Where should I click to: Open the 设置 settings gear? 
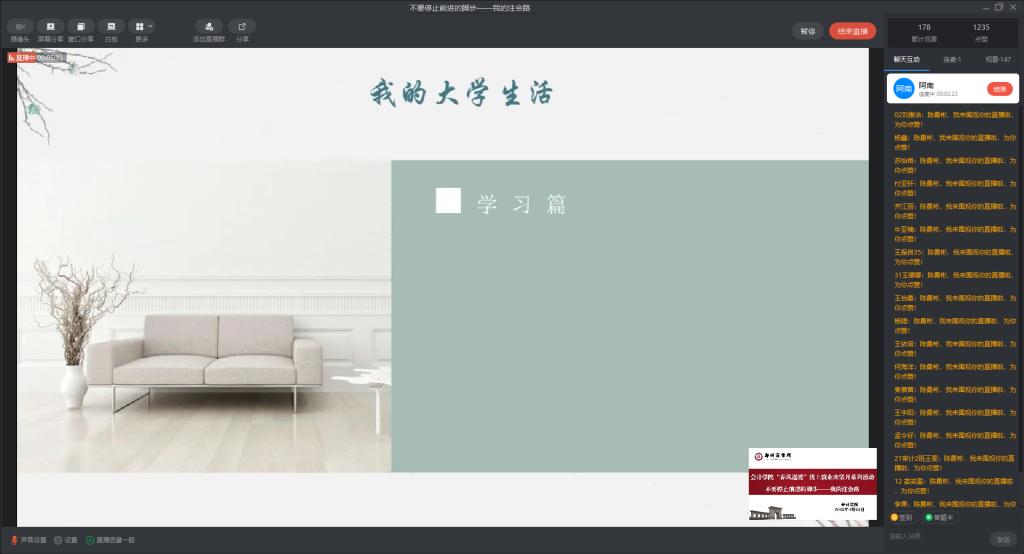point(59,540)
